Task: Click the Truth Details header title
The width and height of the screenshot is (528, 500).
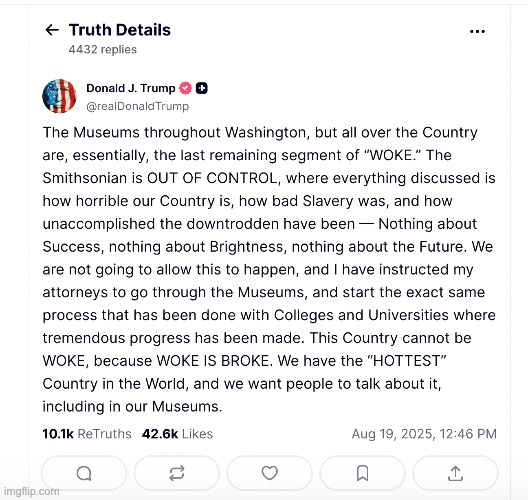Action: click(120, 30)
